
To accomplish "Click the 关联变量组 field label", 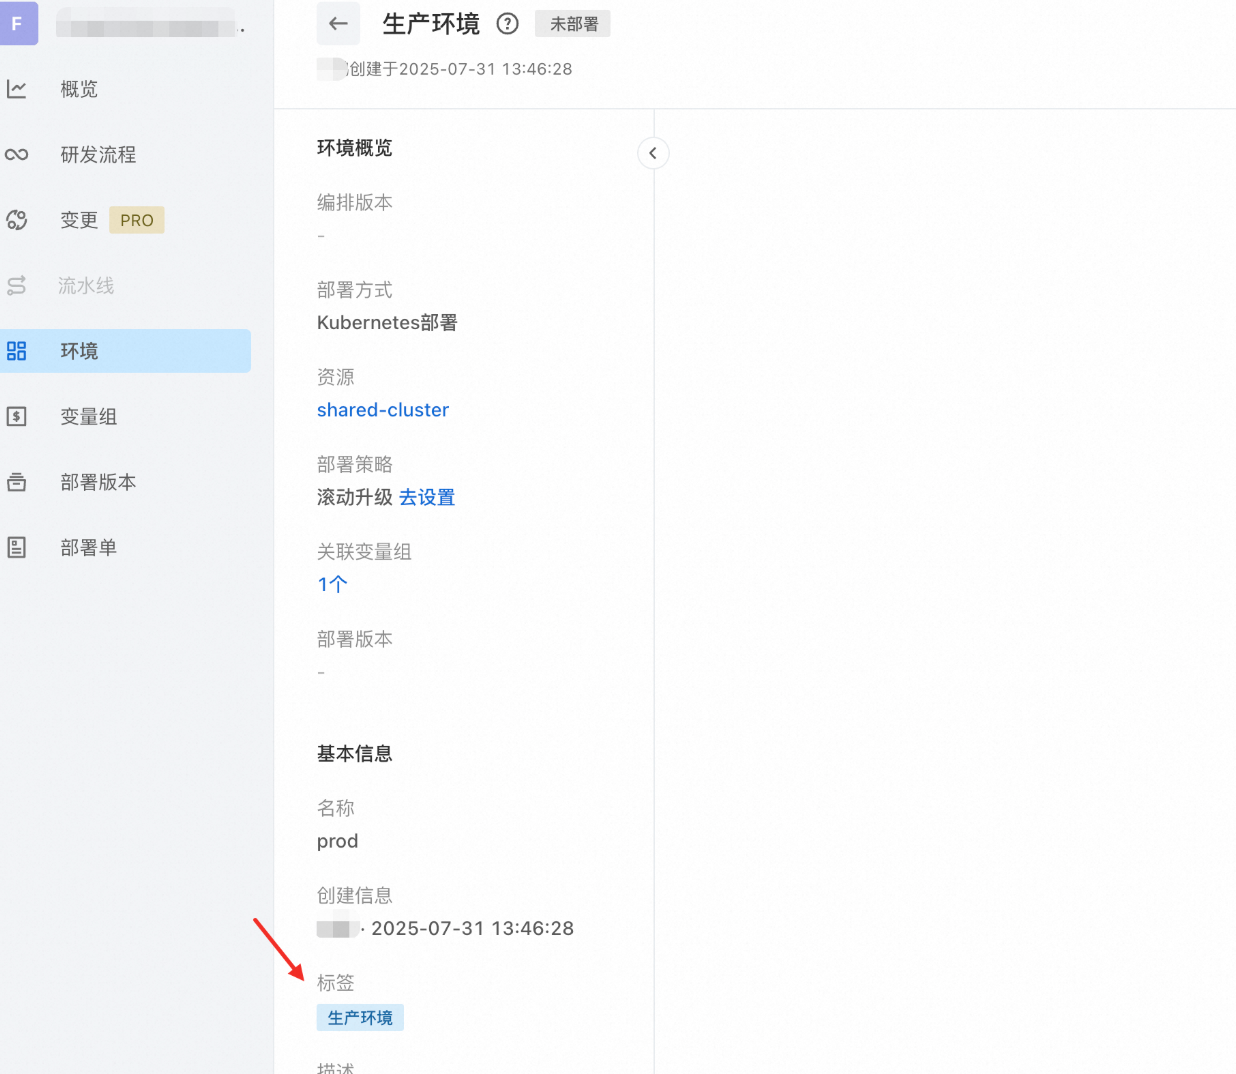I will coord(364,552).
